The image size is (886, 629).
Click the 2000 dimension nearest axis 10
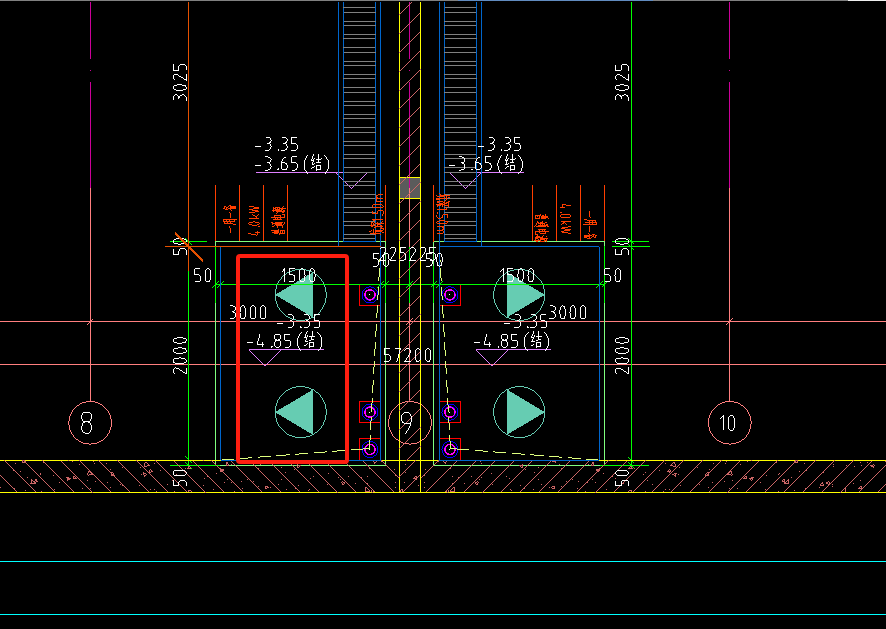pyautogui.click(x=622, y=355)
